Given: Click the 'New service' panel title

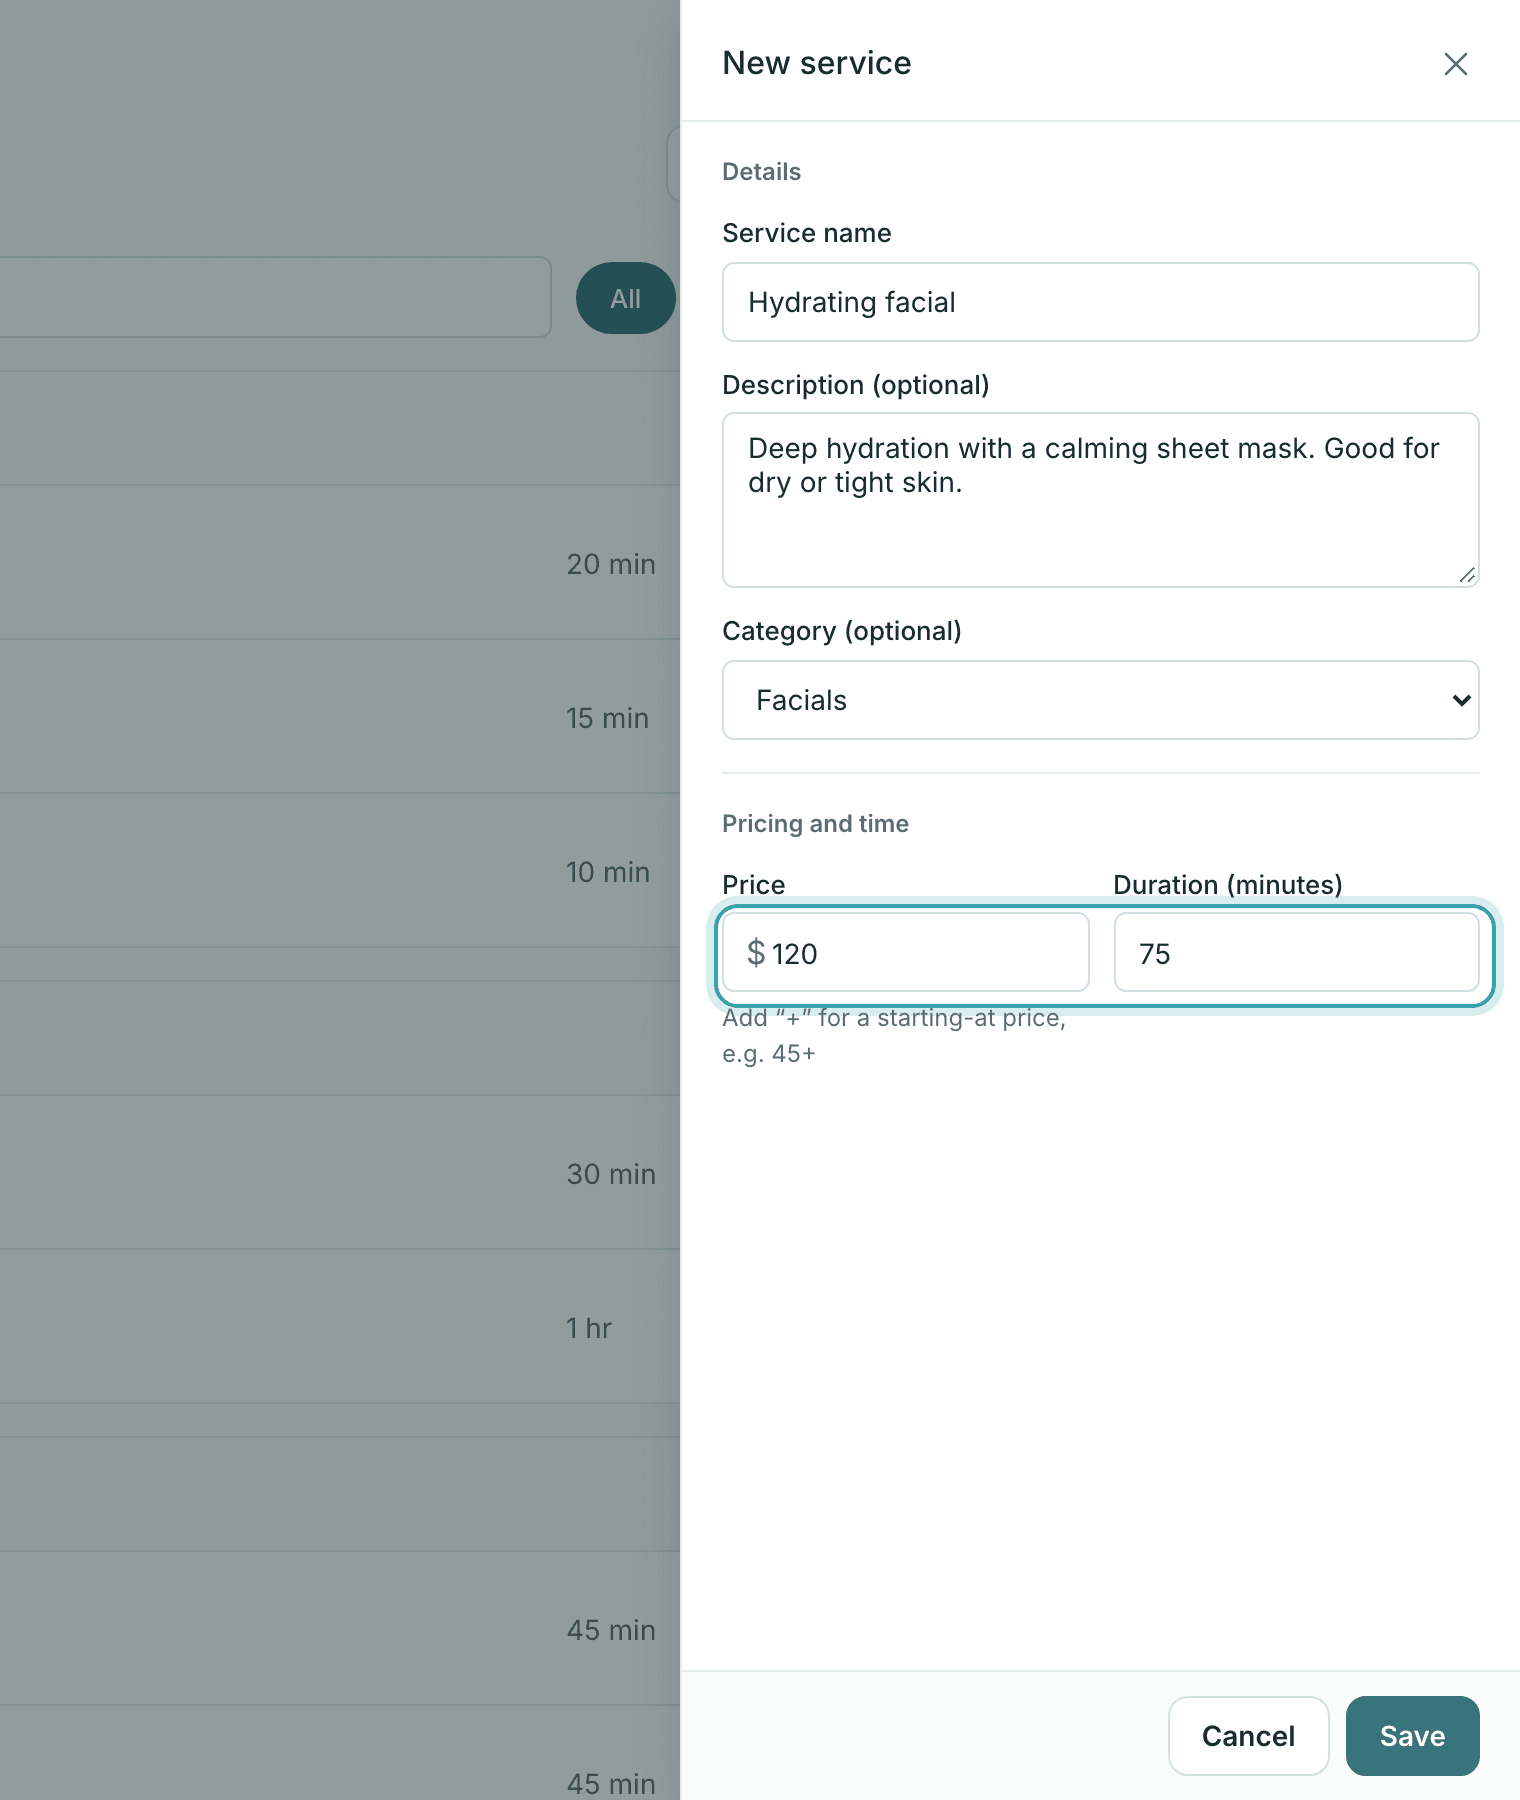Looking at the screenshot, I should pos(817,63).
